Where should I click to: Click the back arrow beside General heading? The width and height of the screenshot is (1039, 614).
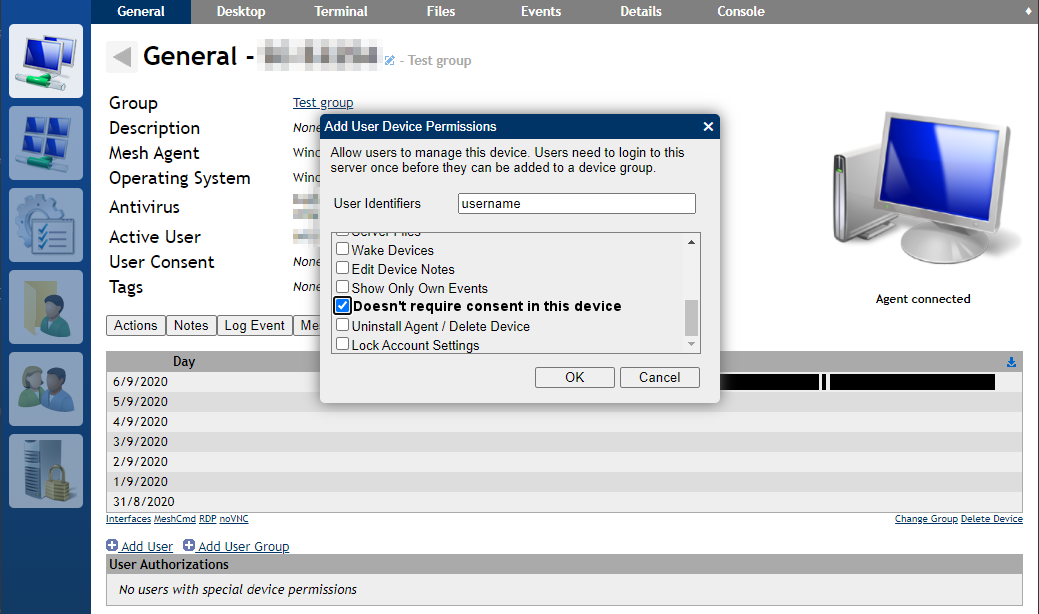(120, 56)
